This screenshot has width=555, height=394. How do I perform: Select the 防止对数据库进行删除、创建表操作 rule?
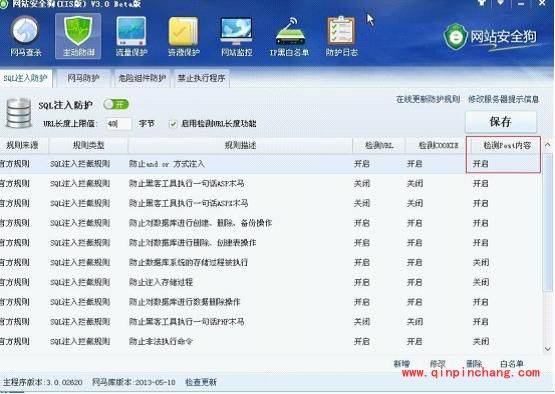[x=271, y=243]
